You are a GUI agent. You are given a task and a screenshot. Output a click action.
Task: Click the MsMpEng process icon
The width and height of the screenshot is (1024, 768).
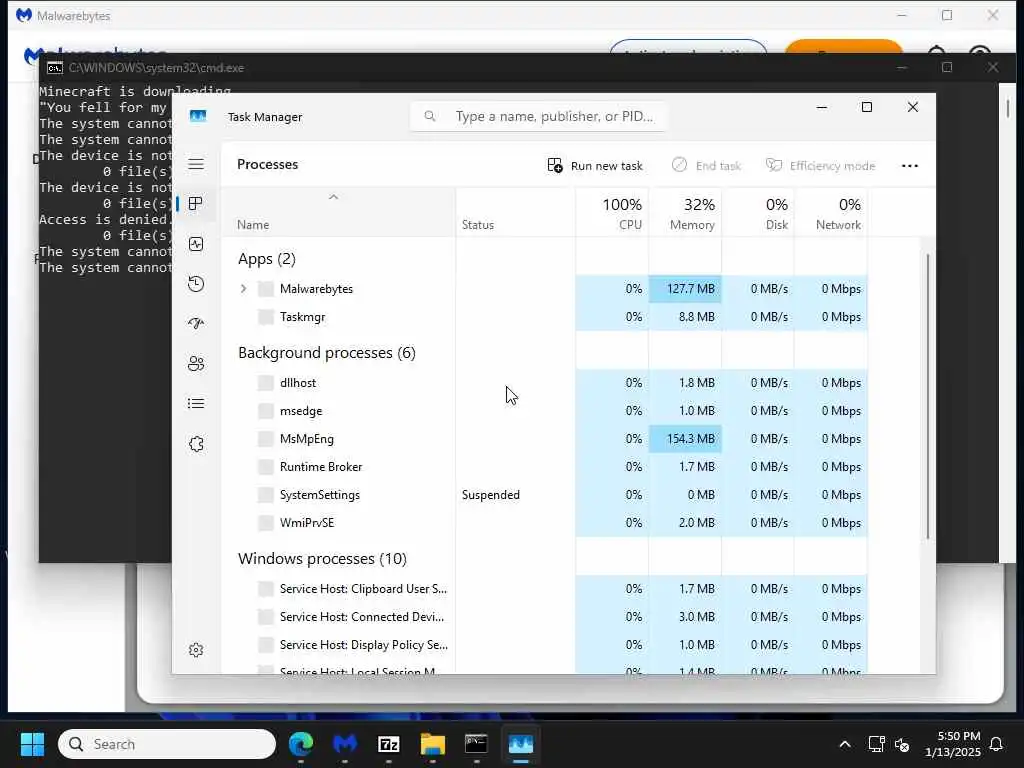tap(266, 439)
